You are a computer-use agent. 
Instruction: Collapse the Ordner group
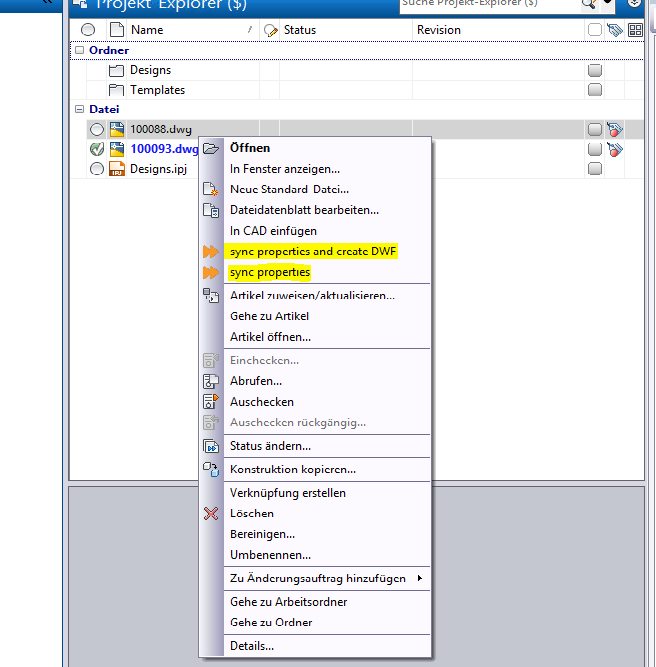pyautogui.click(x=79, y=50)
